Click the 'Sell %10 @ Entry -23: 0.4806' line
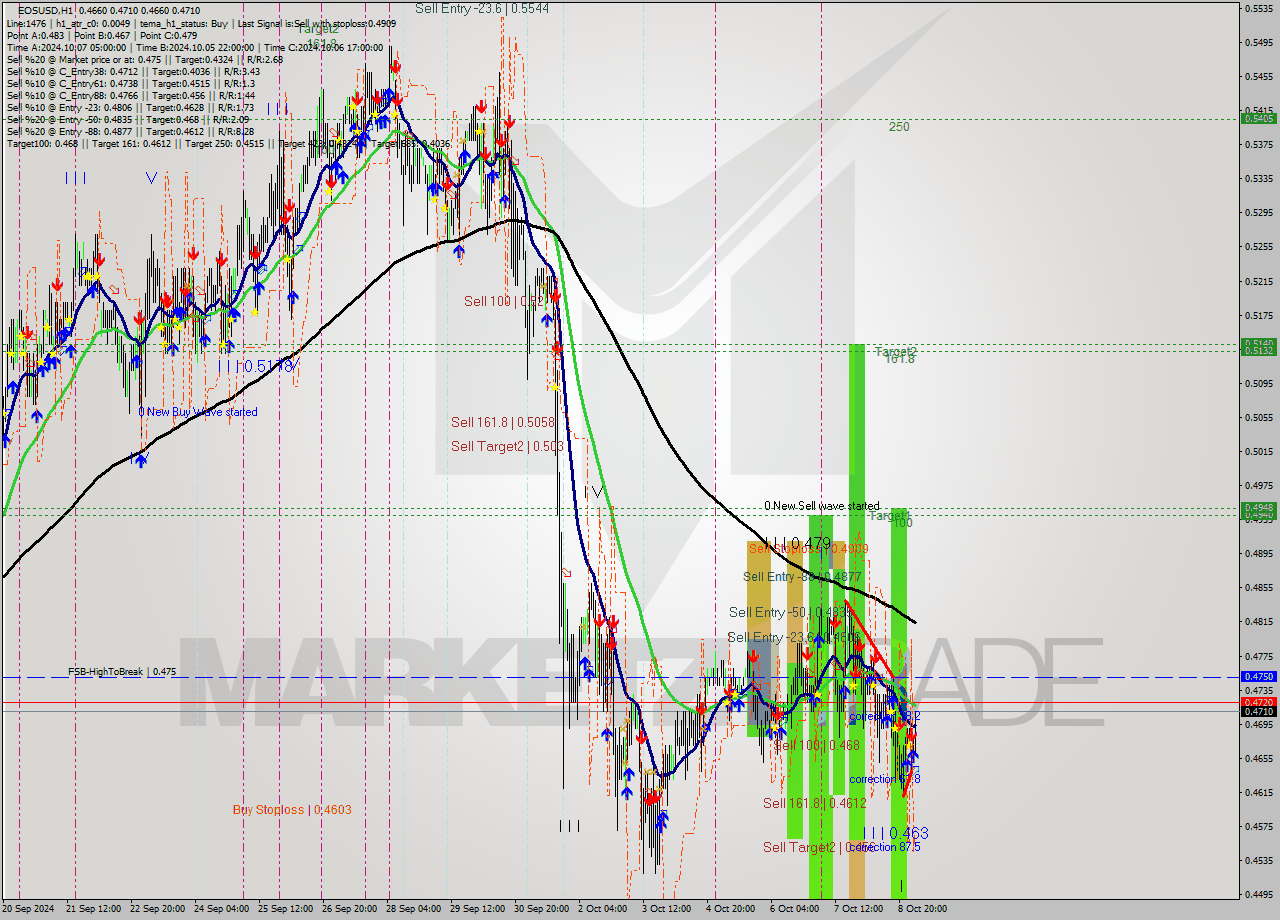Screen dimensions: 1280x920 [x=130, y=107]
